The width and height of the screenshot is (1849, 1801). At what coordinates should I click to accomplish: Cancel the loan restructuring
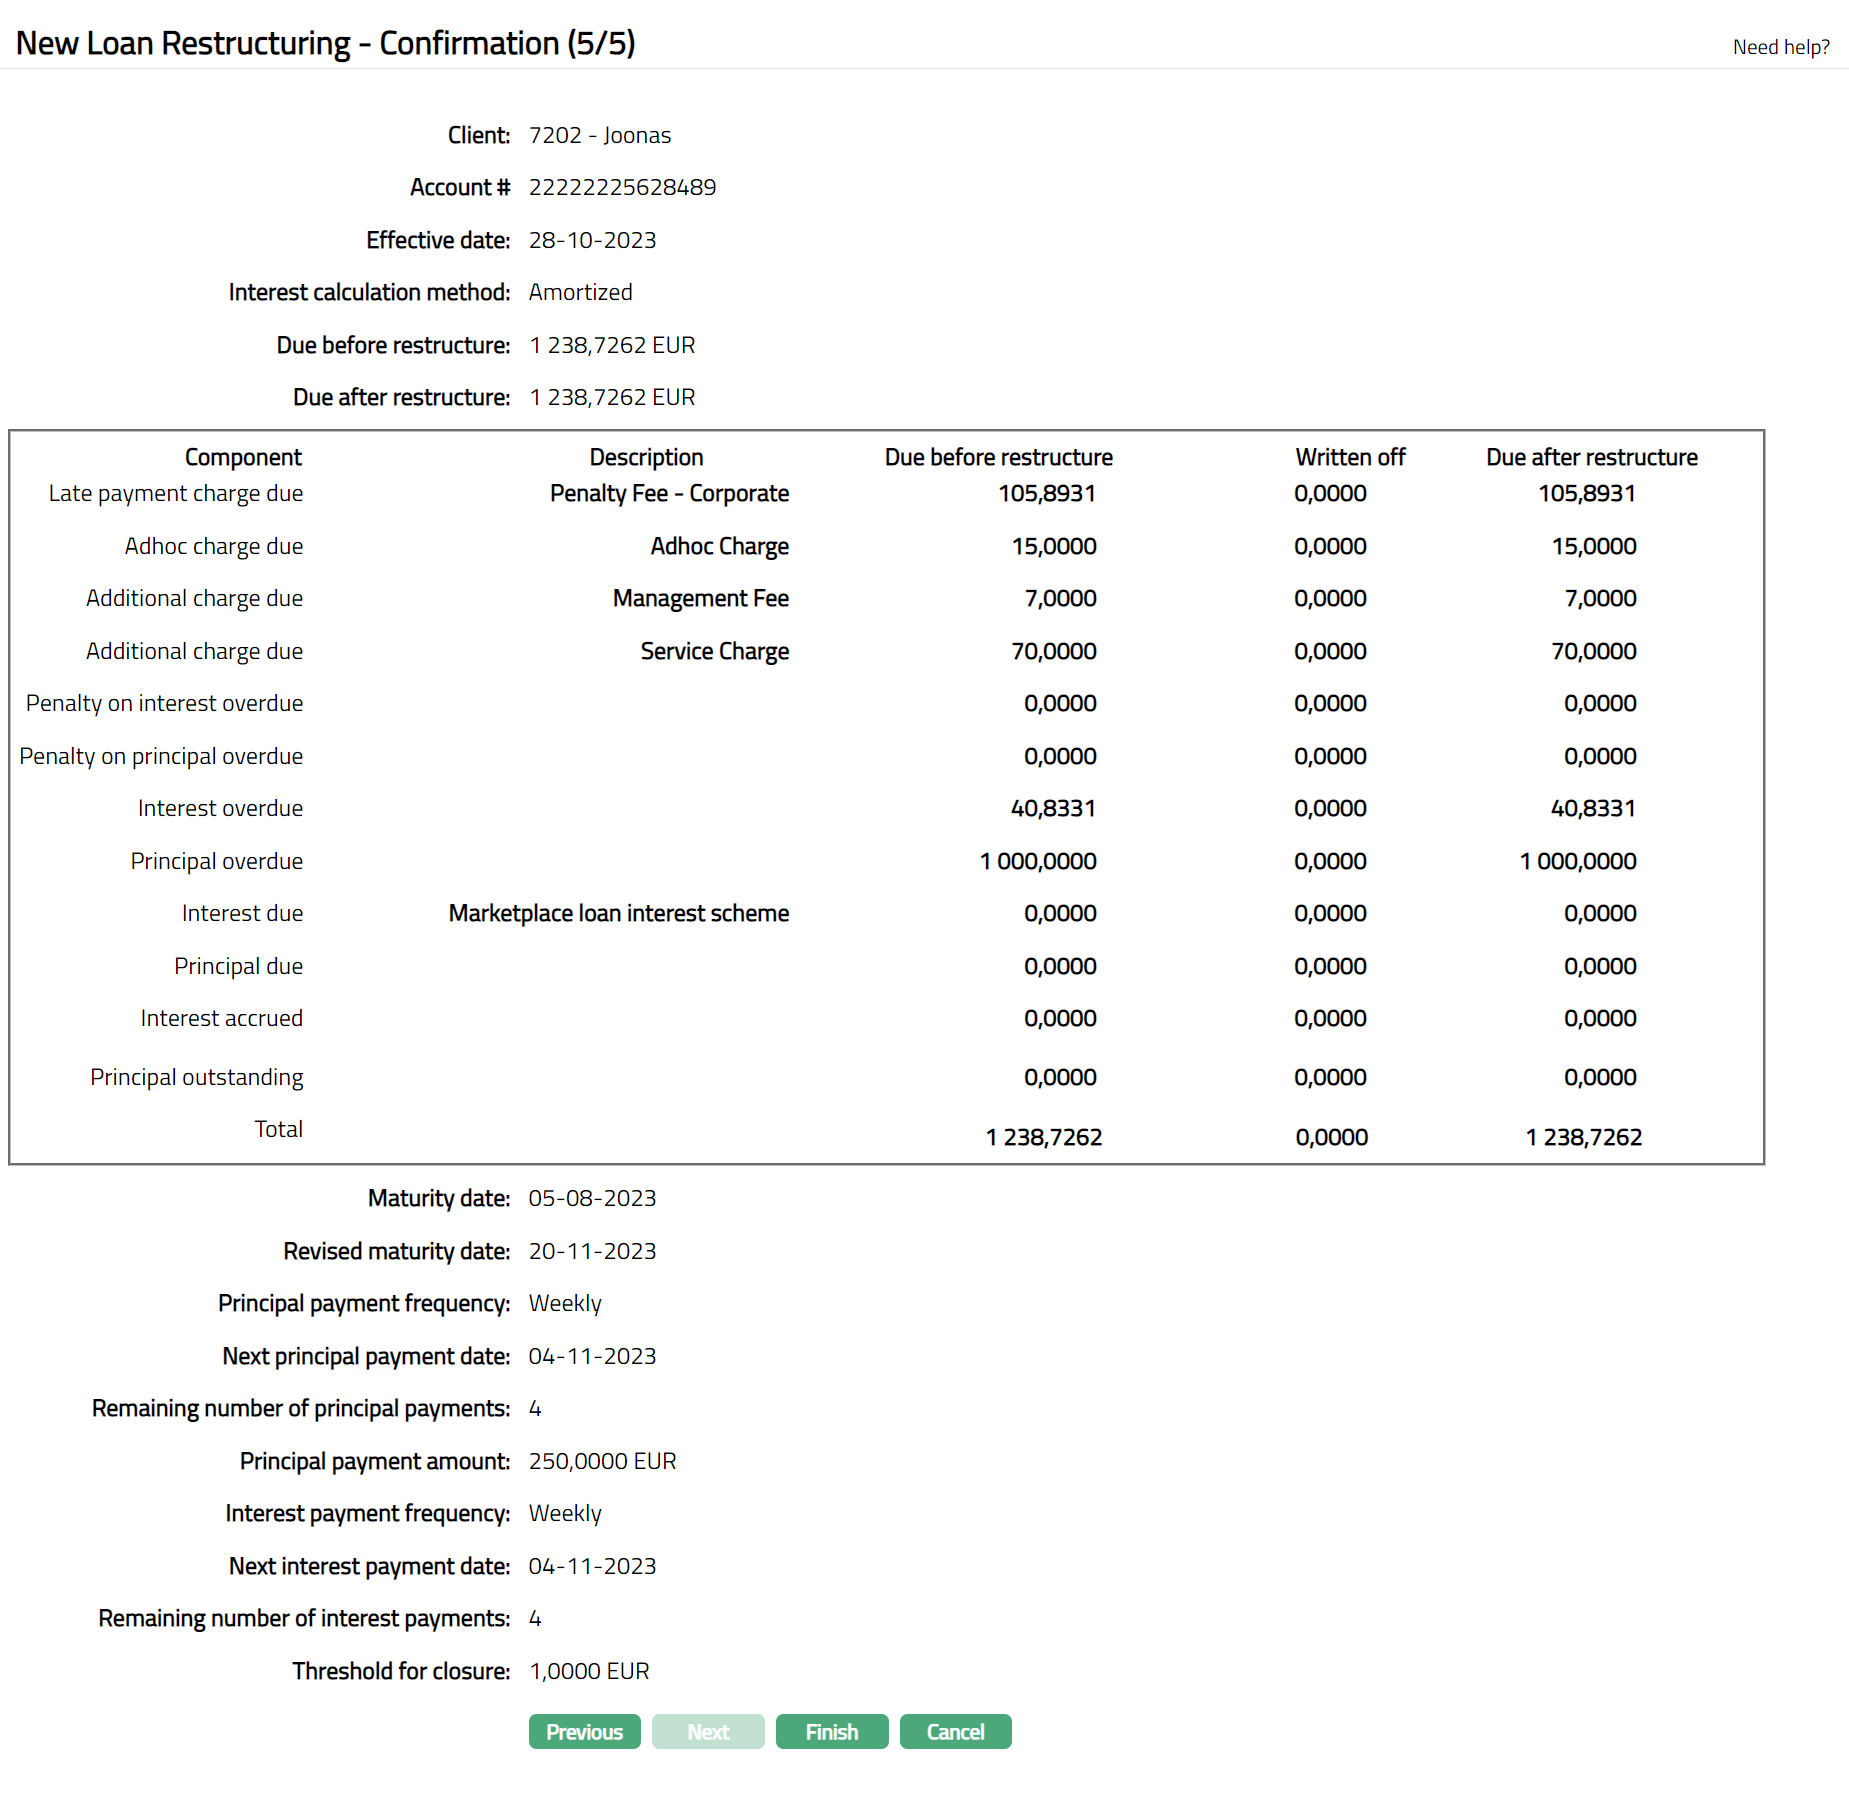tap(955, 1731)
